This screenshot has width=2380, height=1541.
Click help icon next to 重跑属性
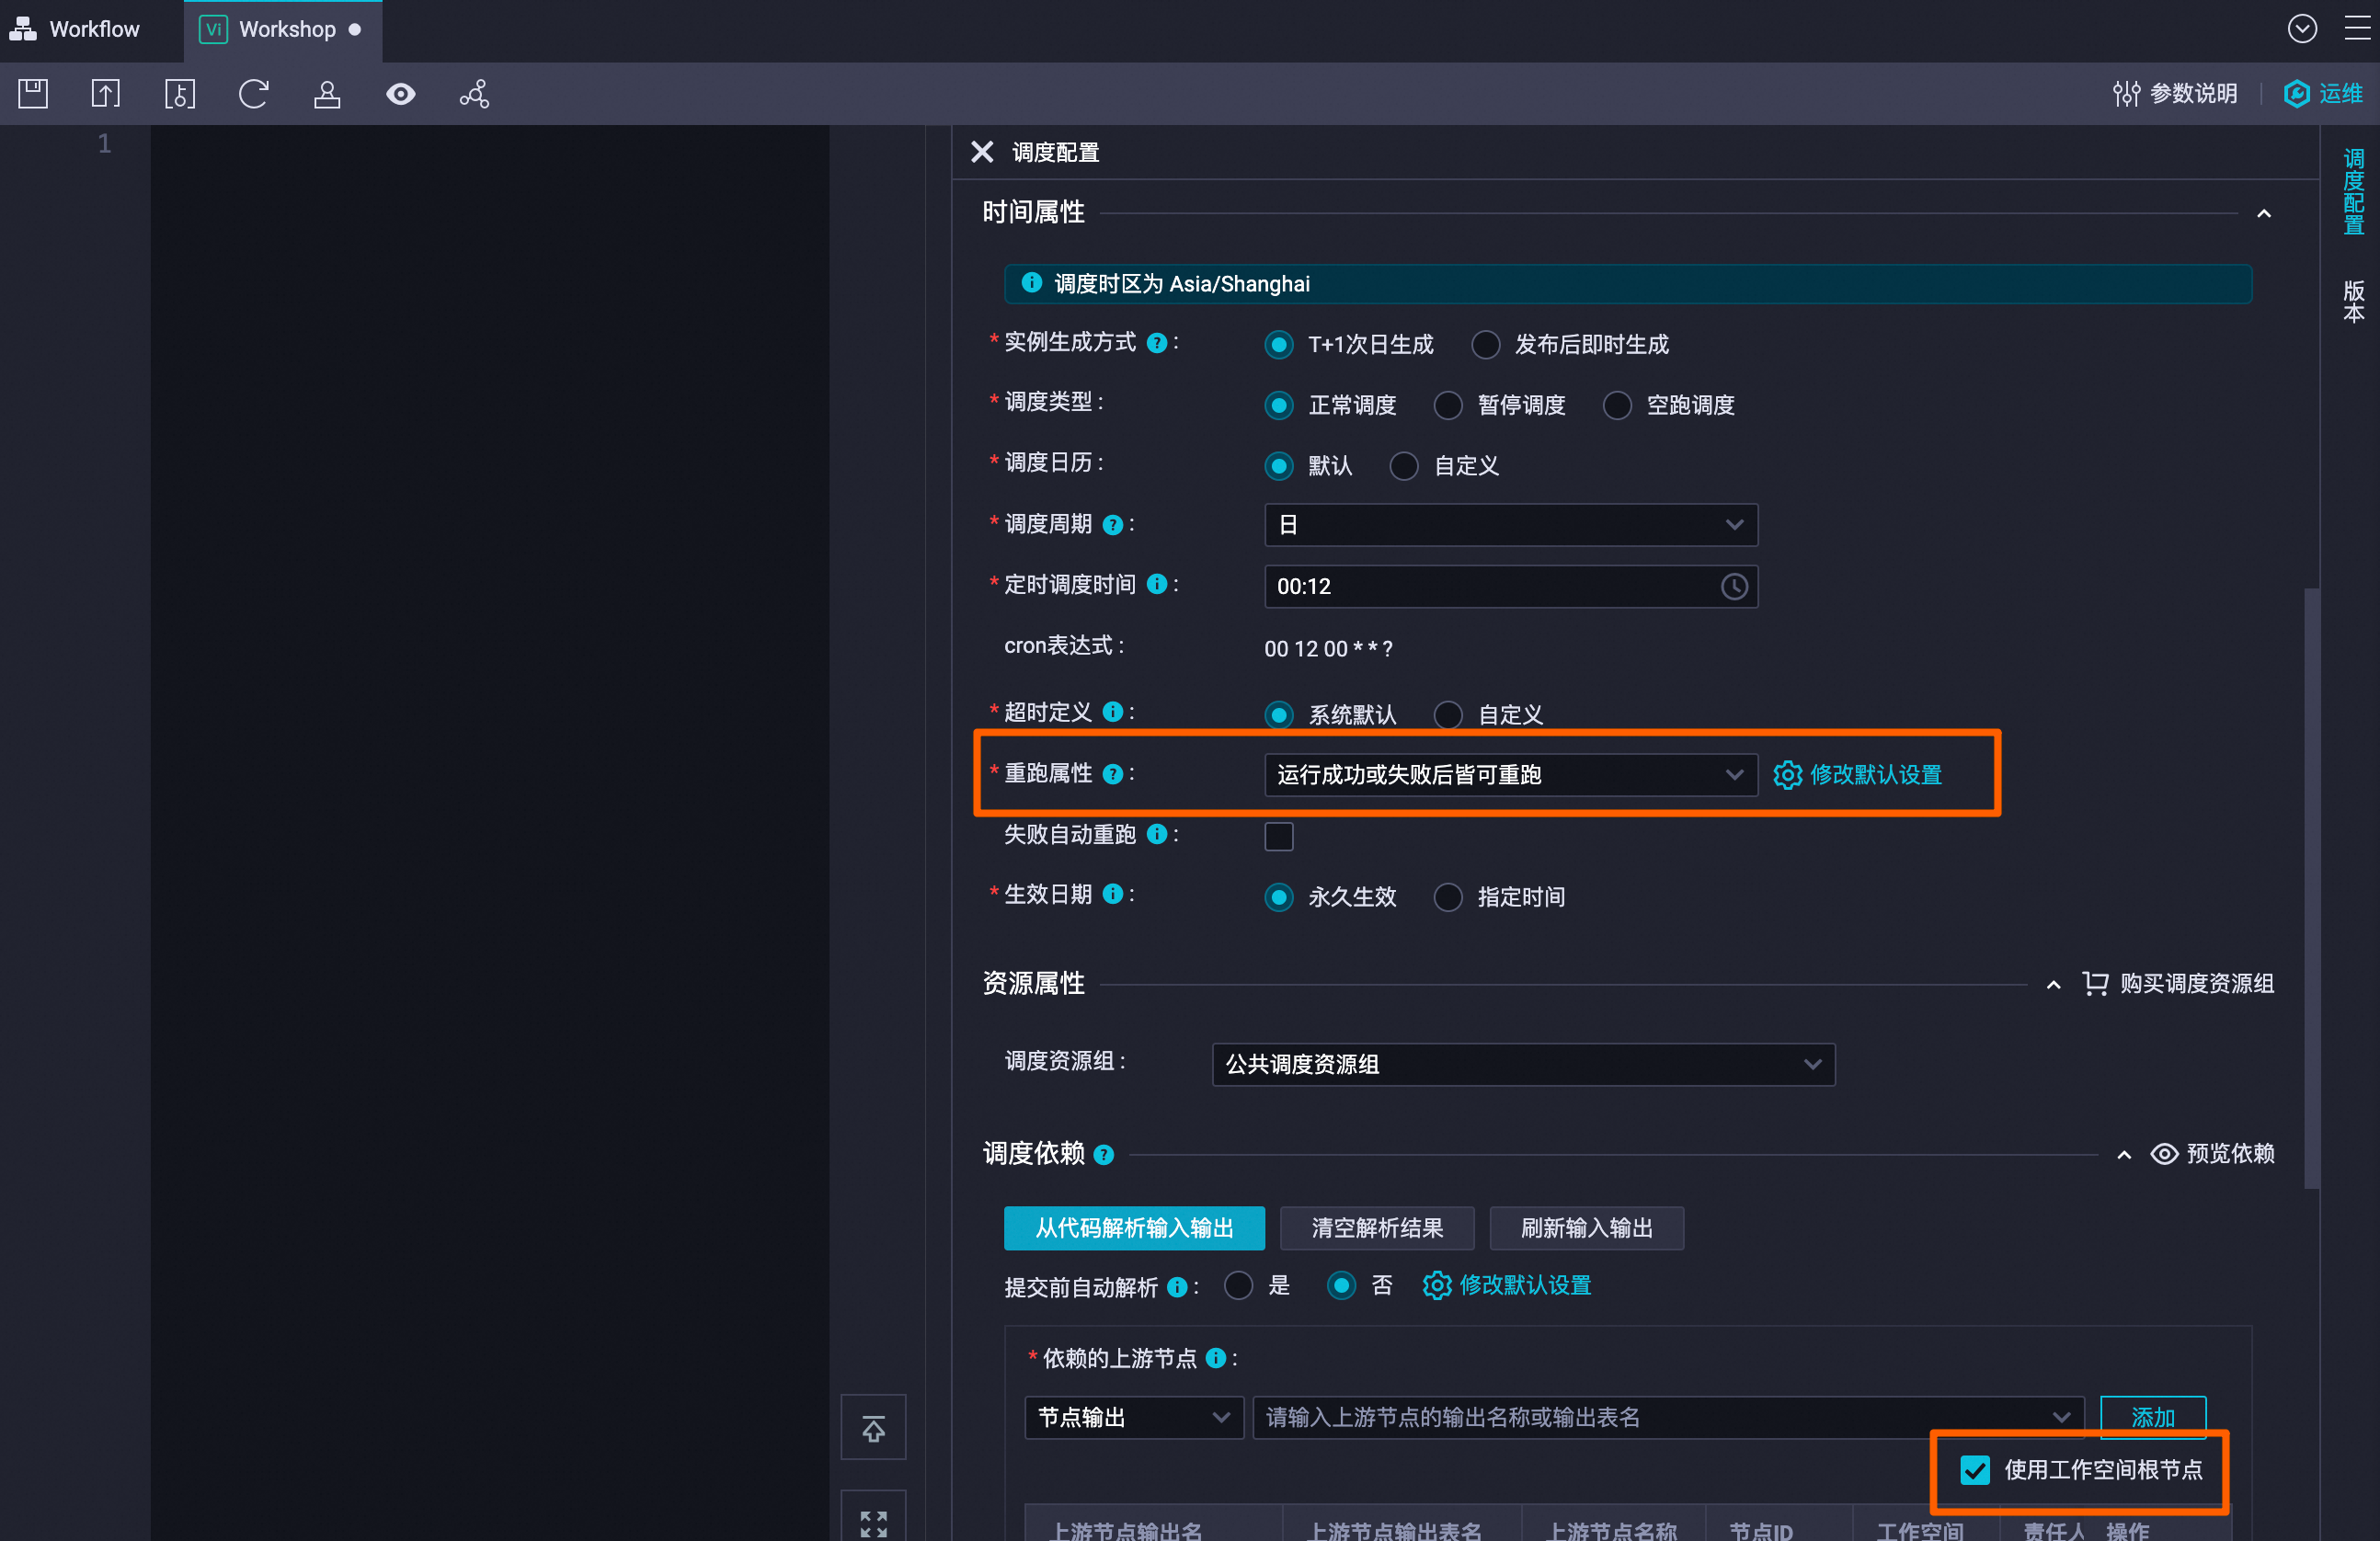tap(1112, 774)
